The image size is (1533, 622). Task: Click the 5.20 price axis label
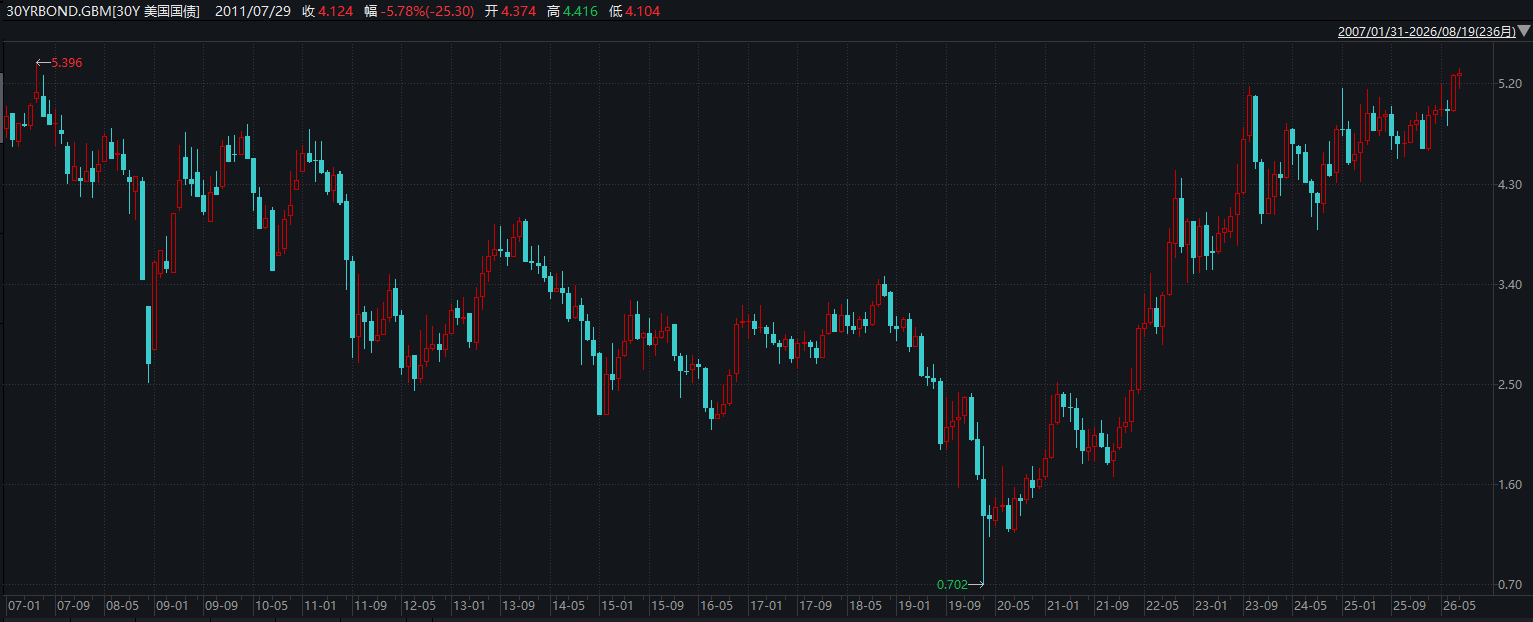point(1509,85)
